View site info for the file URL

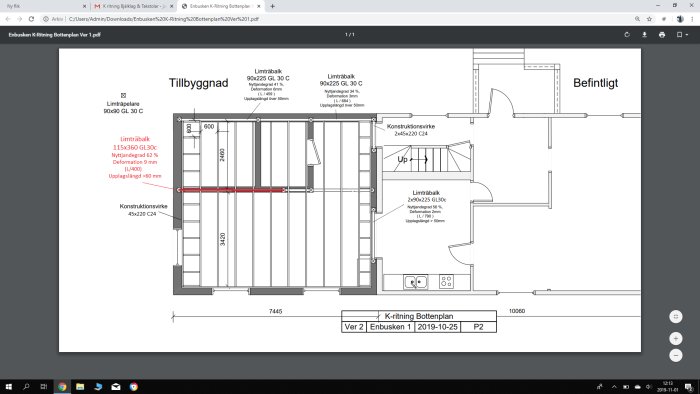pyautogui.click(x=46, y=19)
